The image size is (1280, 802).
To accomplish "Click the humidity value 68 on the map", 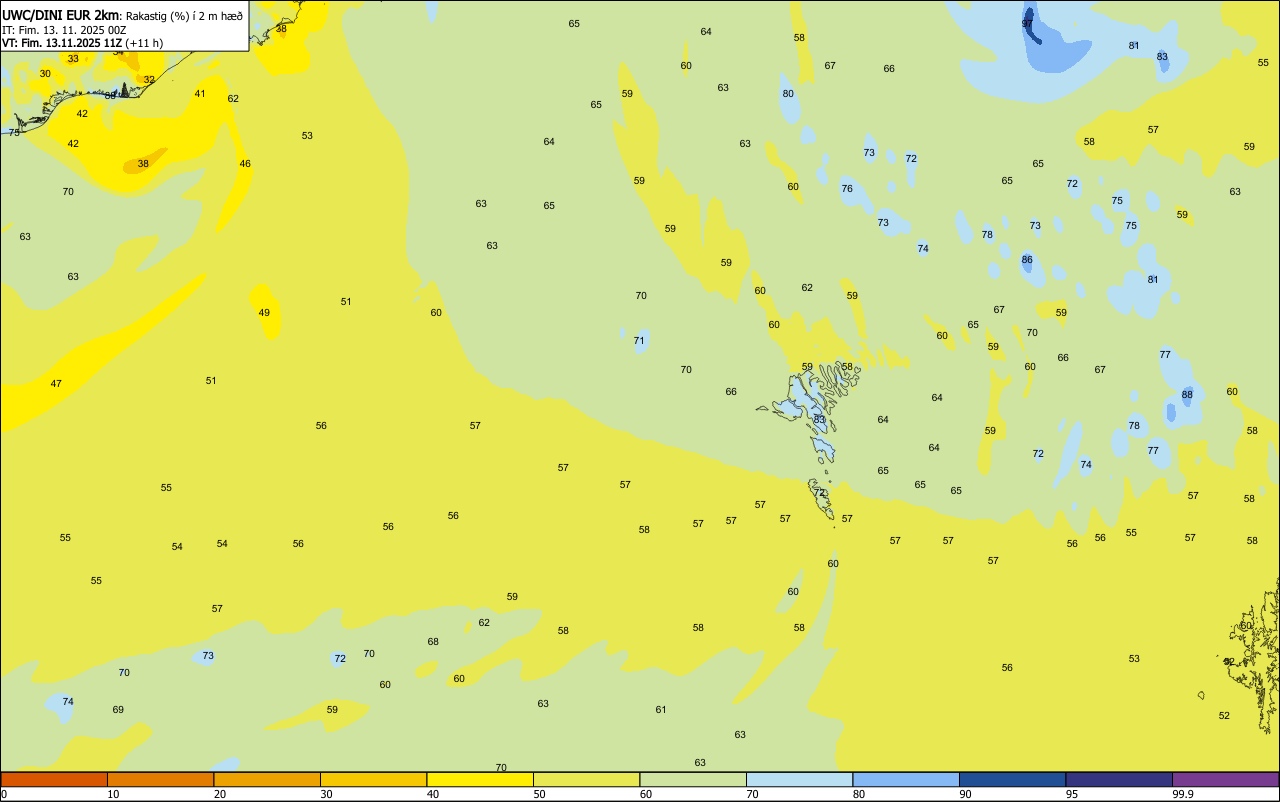I will click(433, 642).
